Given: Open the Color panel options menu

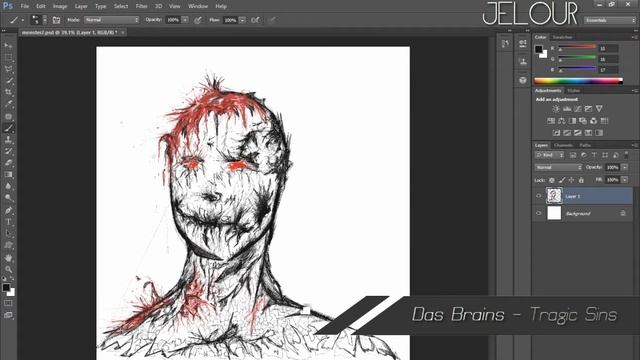Looking at the screenshot, I should [634, 37].
